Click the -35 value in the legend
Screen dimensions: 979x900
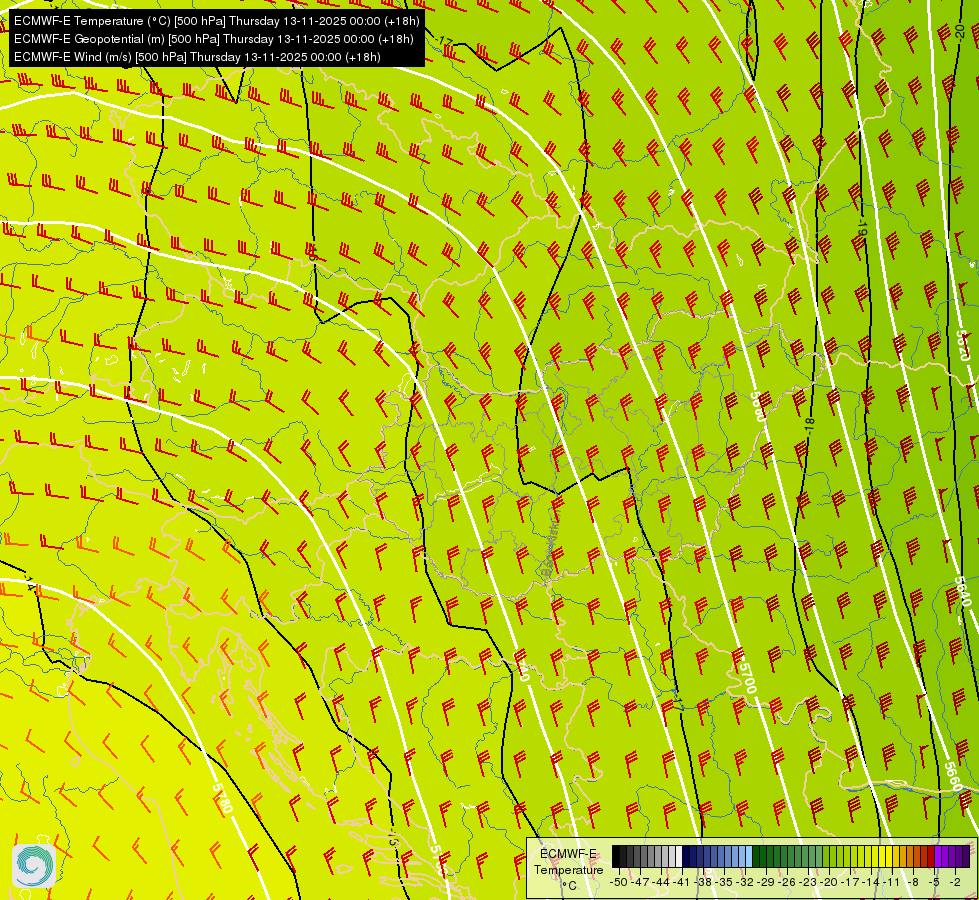(724, 882)
